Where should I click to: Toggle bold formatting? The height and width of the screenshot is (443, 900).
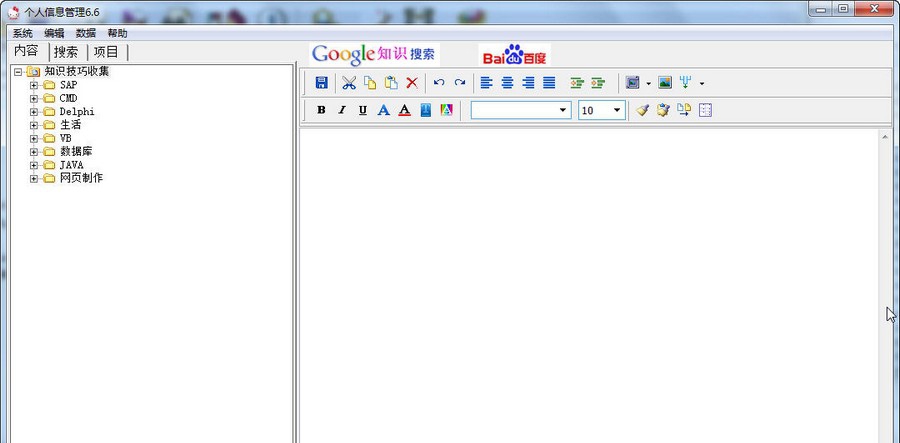pyautogui.click(x=321, y=110)
